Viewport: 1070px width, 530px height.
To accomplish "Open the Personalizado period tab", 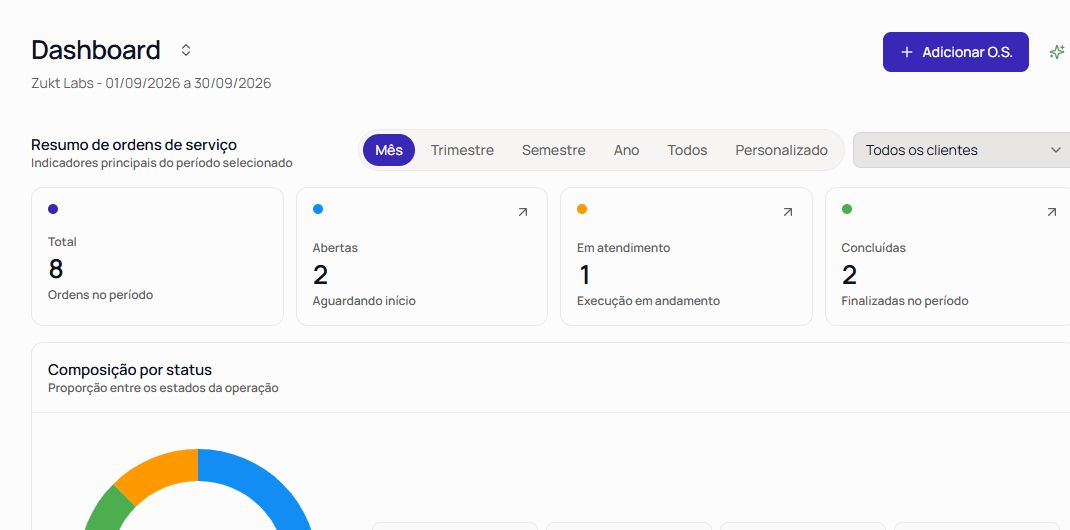I will [781, 150].
